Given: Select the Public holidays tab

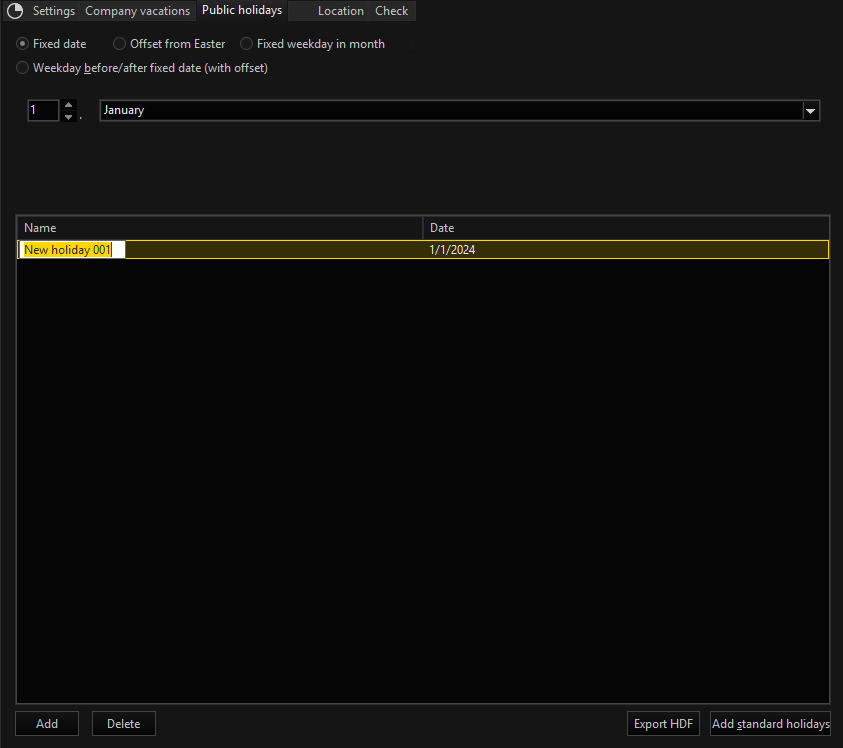Looking at the screenshot, I should tap(242, 10).
